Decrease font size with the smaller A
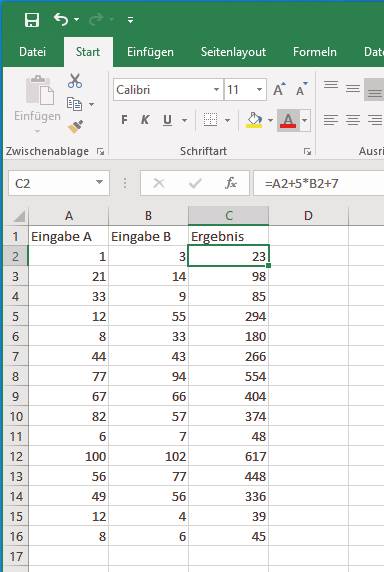This screenshot has height=572, width=384. (x=302, y=89)
